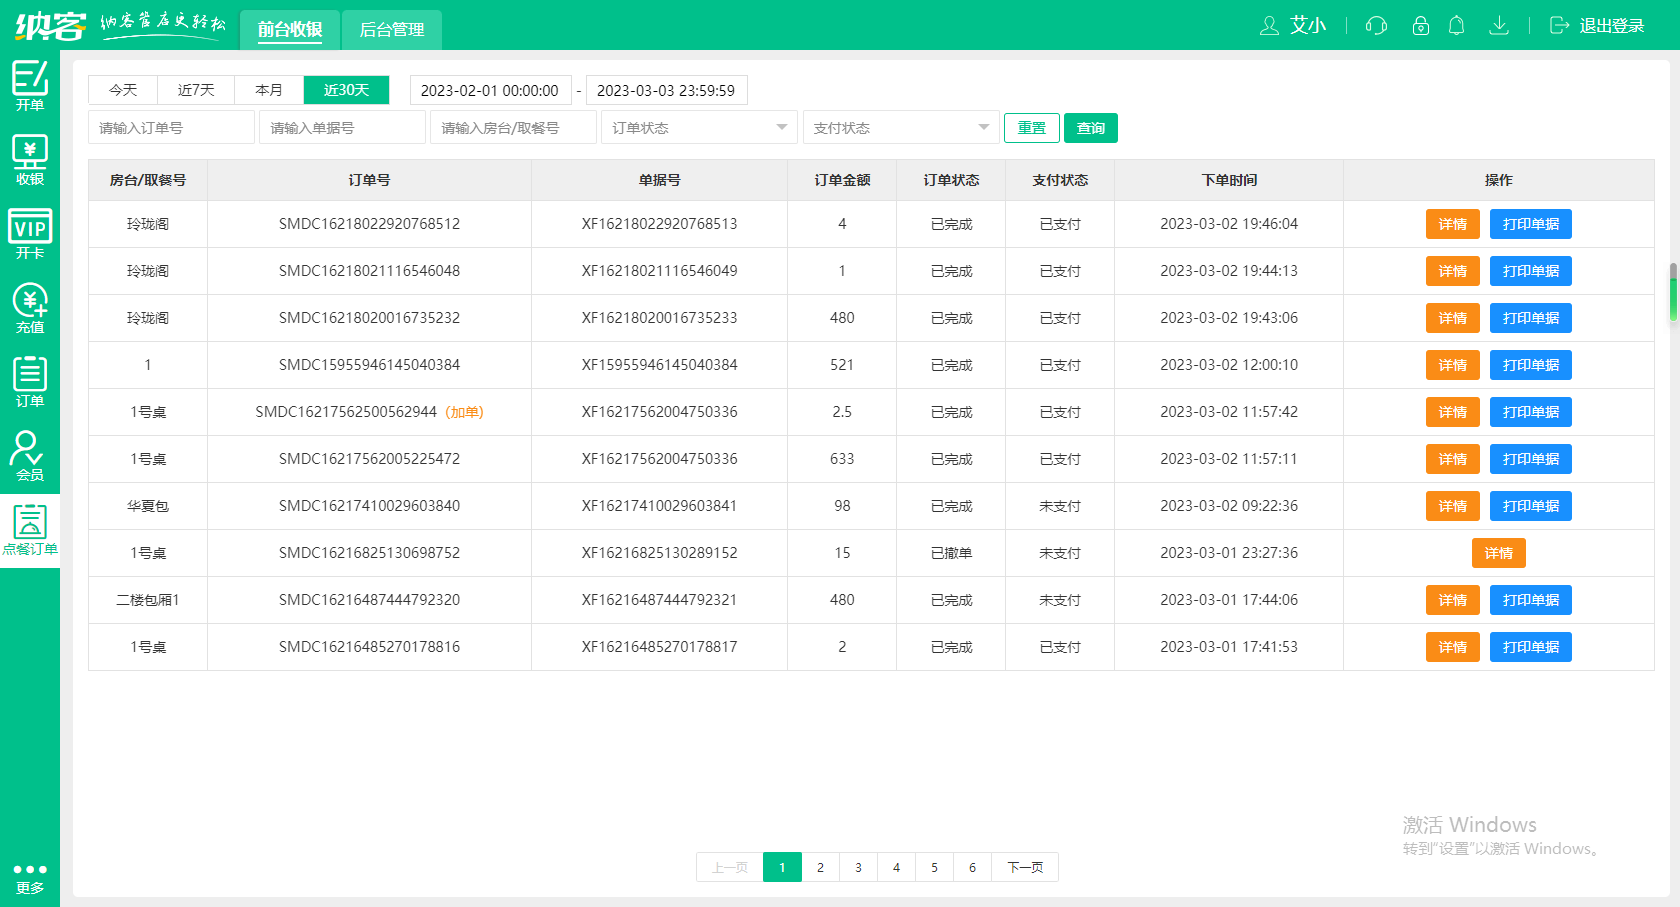Expand the 订单状态 dropdown
The height and width of the screenshot is (907, 1680).
(x=699, y=128)
